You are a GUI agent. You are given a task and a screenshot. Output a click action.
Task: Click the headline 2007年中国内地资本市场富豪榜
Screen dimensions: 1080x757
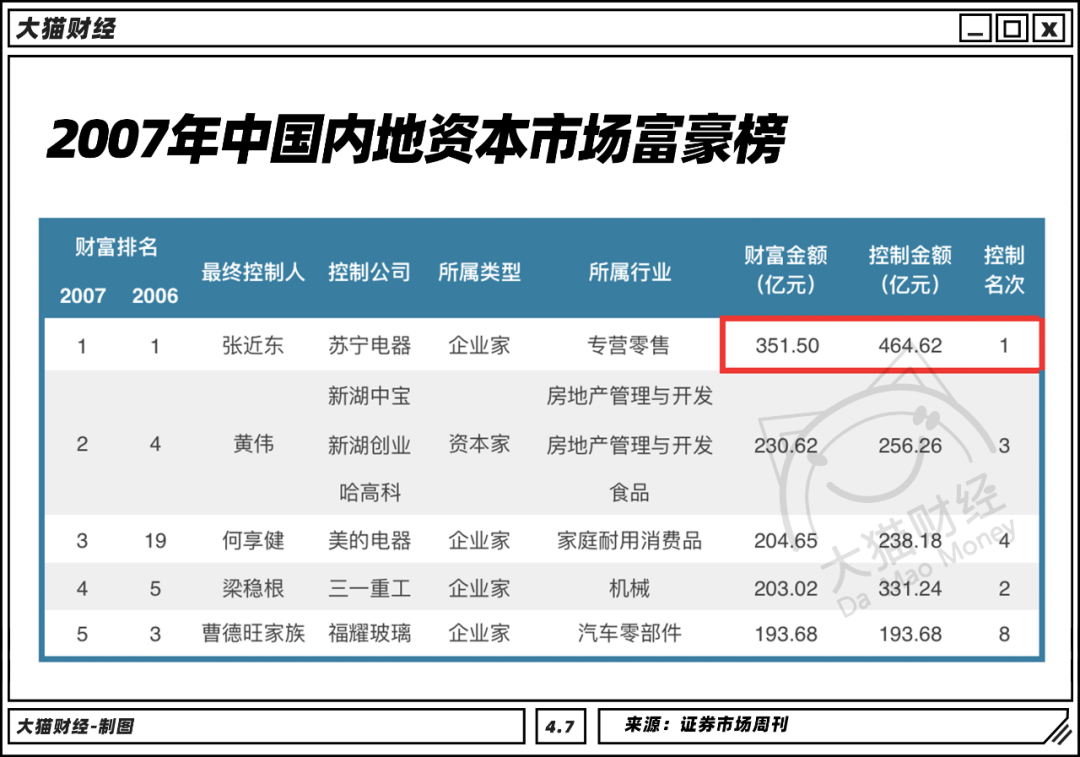click(x=417, y=140)
